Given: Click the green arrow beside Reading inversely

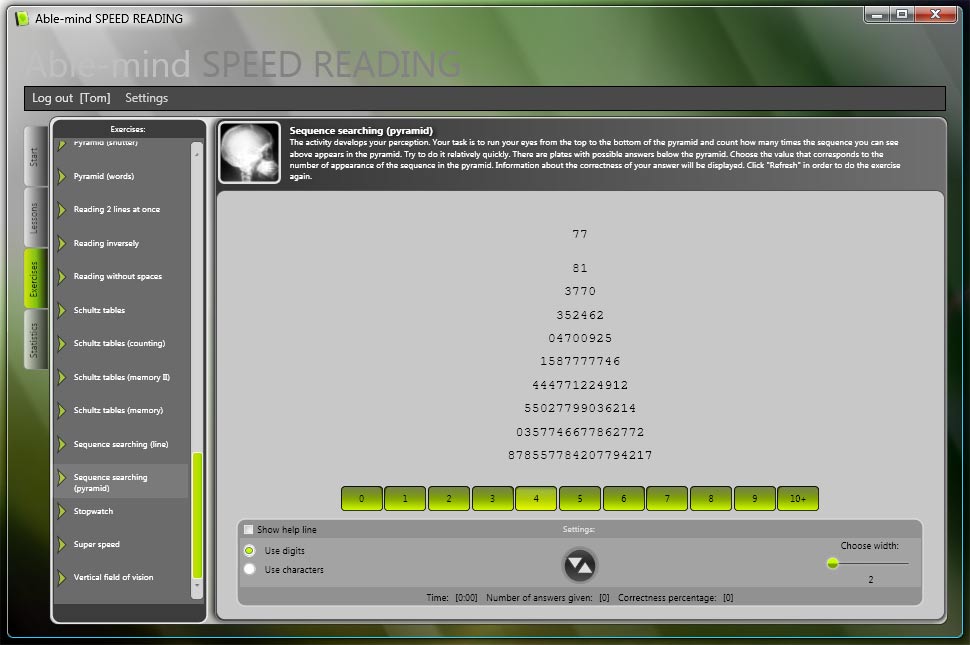Looking at the screenshot, I should [x=61, y=243].
